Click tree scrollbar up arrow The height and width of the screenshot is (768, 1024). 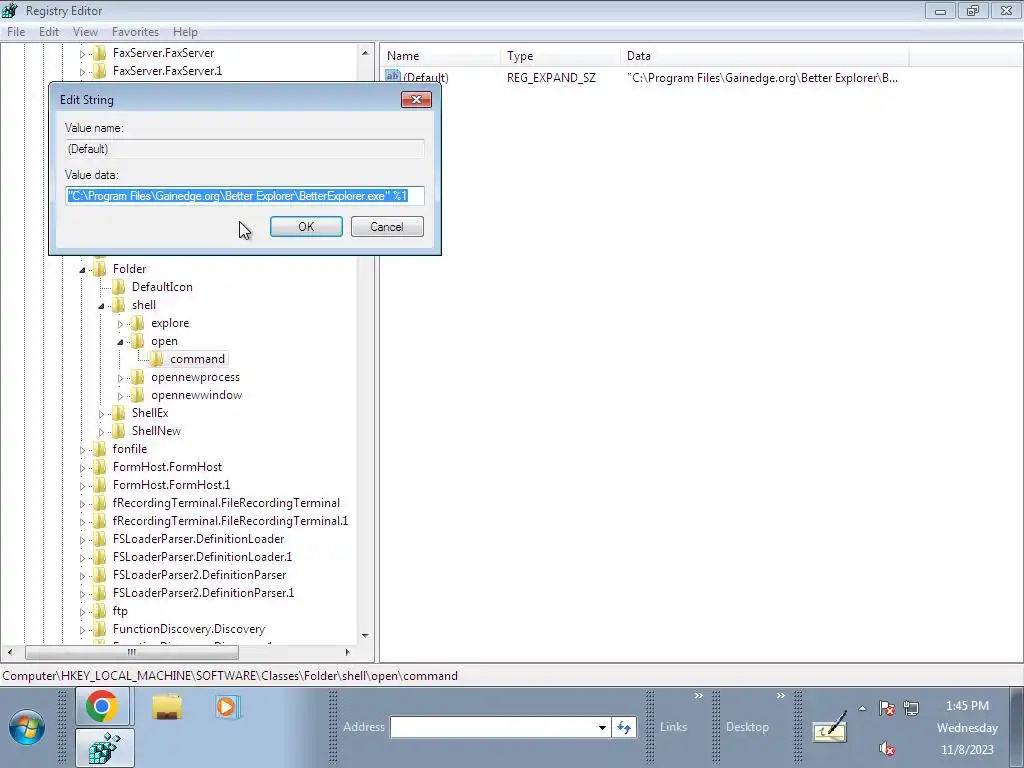point(365,53)
